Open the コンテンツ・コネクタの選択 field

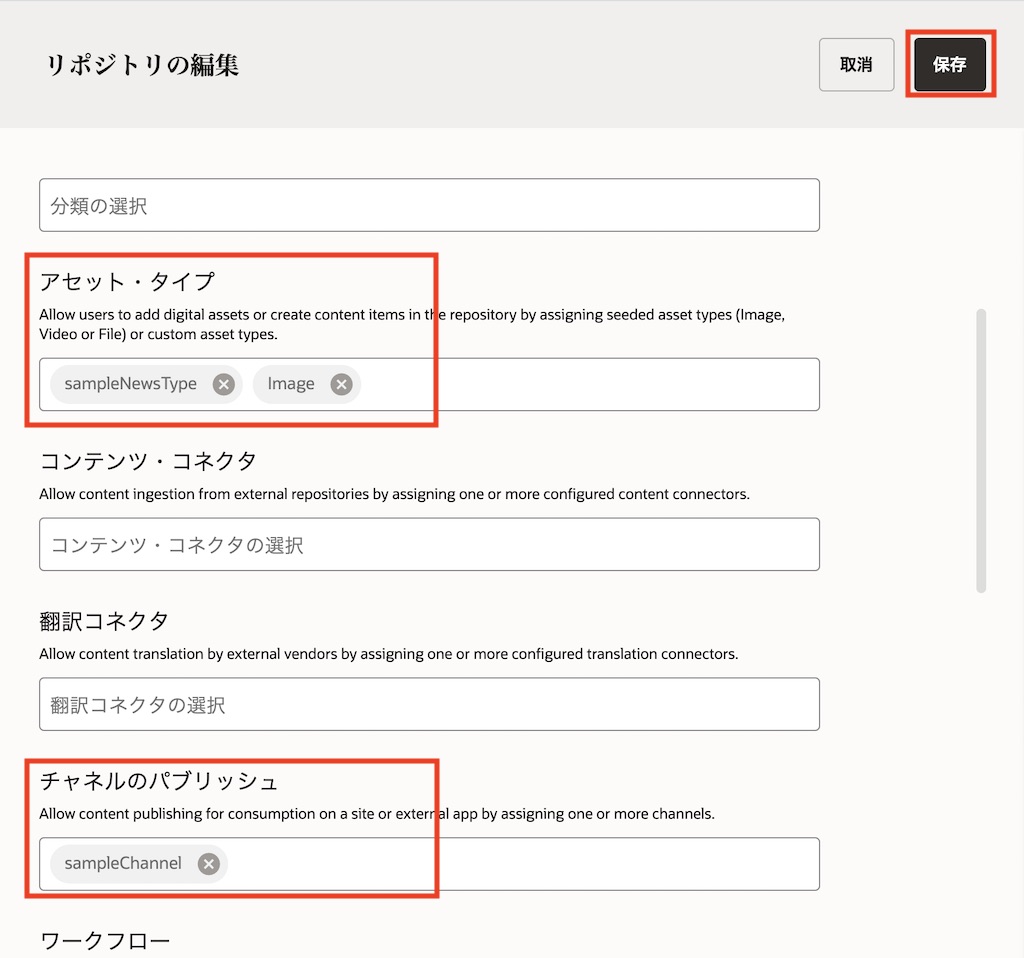tap(429, 545)
